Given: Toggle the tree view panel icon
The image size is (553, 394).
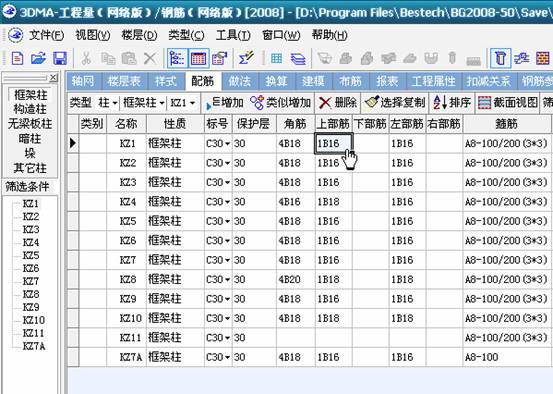Looking at the screenshot, I should [177, 58].
